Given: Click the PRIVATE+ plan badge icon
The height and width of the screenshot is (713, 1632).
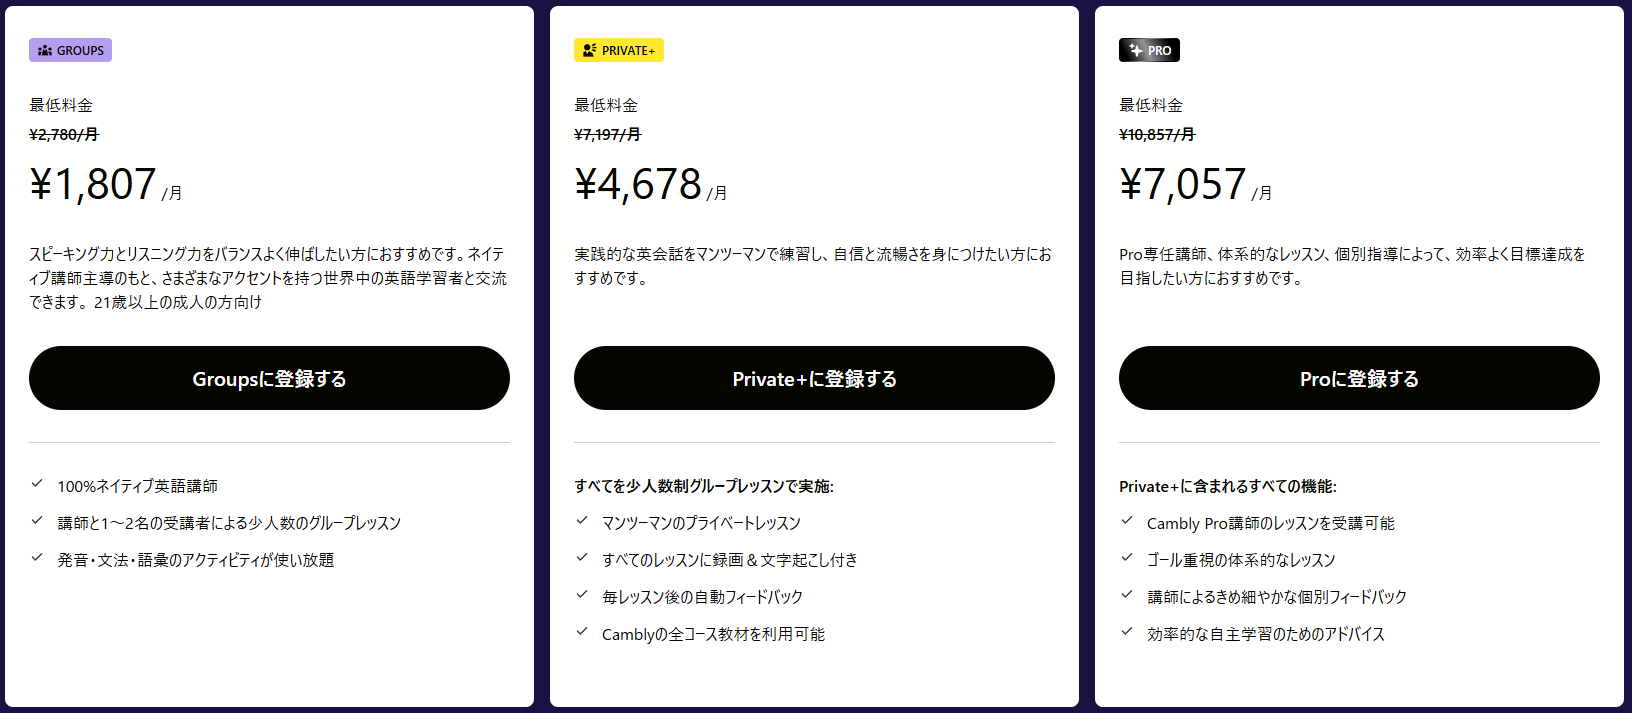Looking at the screenshot, I should [589, 50].
